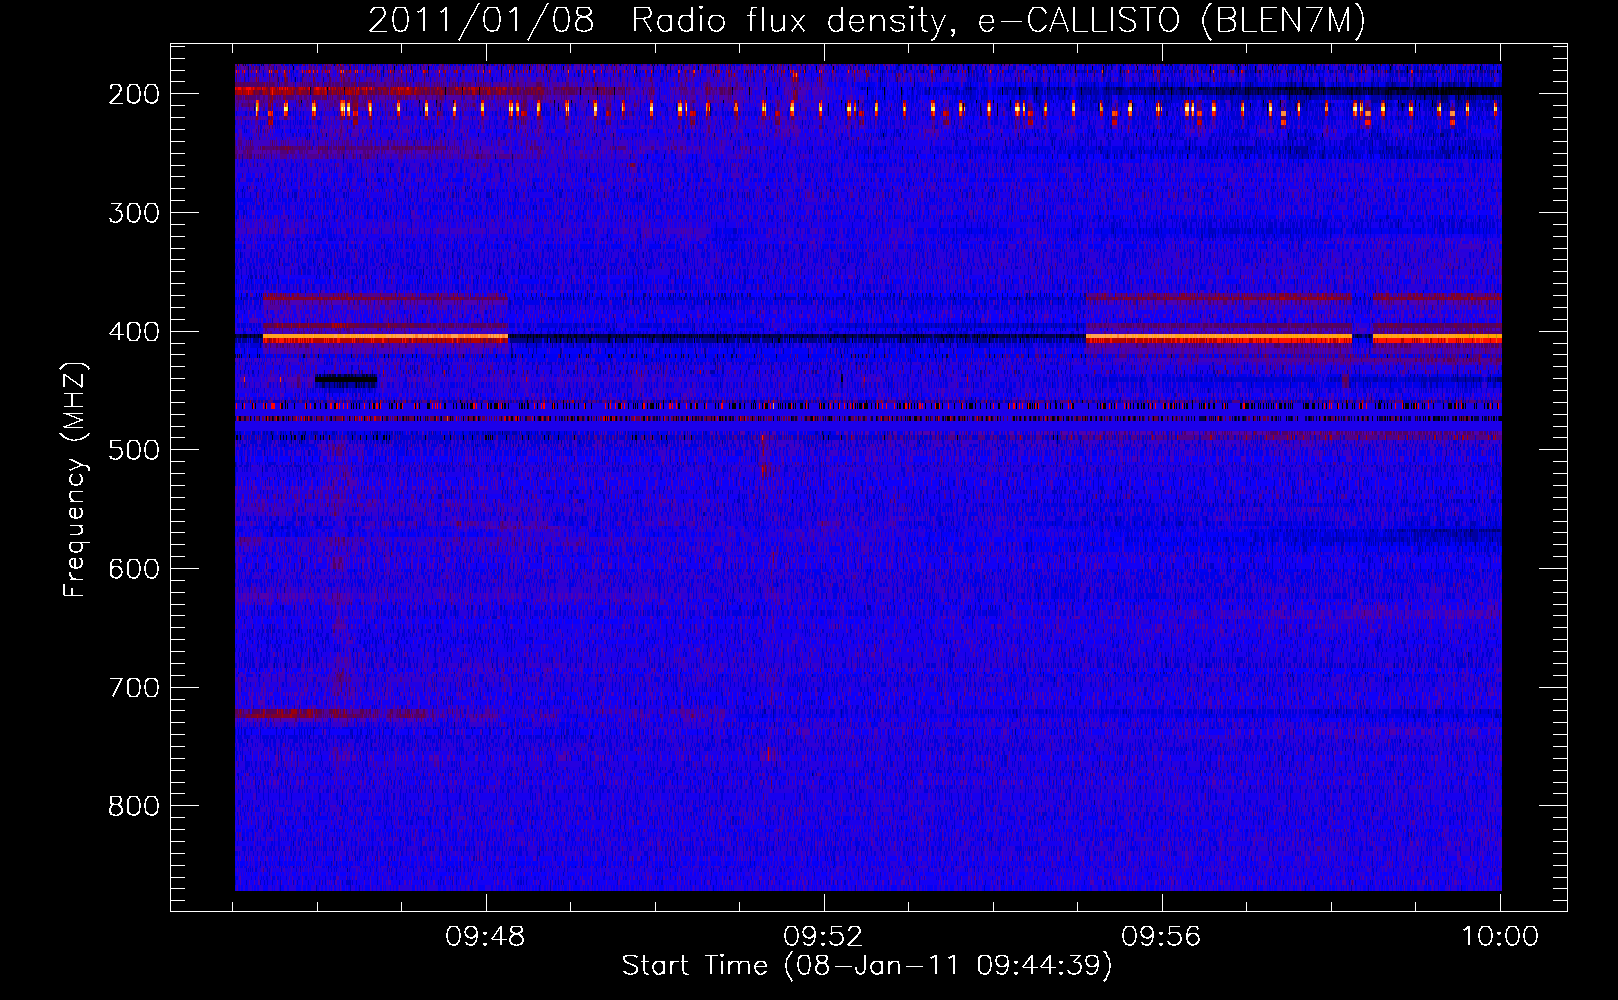Click the Frequency (MHZ) axis title
The height and width of the screenshot is (1000, 1618).
click(76, 479)
